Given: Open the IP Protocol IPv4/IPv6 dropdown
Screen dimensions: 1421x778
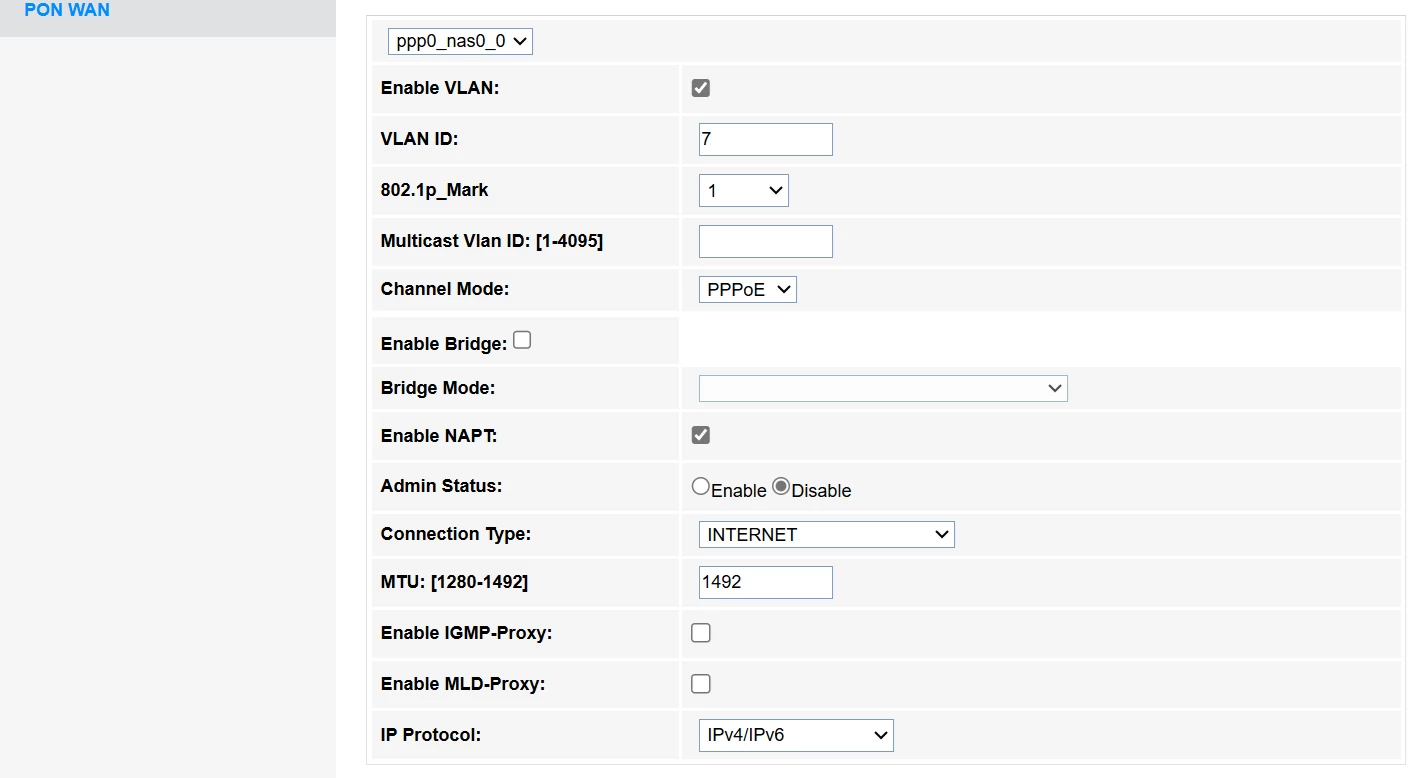Looking at the screenshot, I should (795, 735).
